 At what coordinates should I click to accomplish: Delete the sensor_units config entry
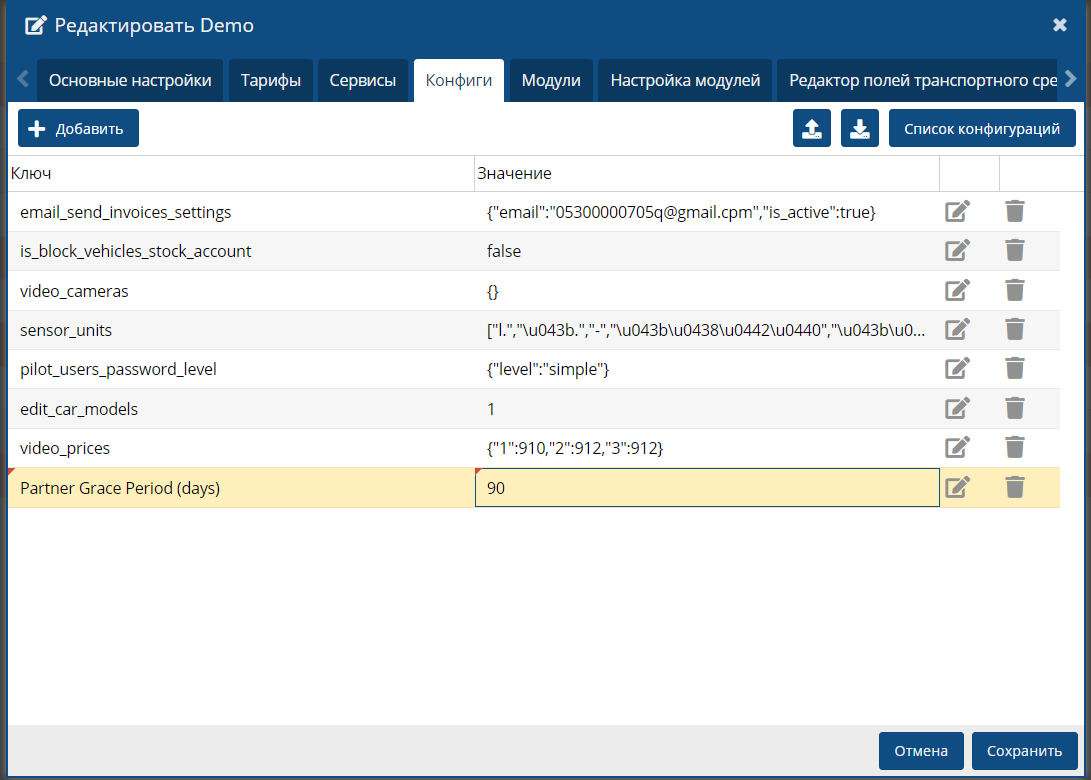pos(1015,329)
